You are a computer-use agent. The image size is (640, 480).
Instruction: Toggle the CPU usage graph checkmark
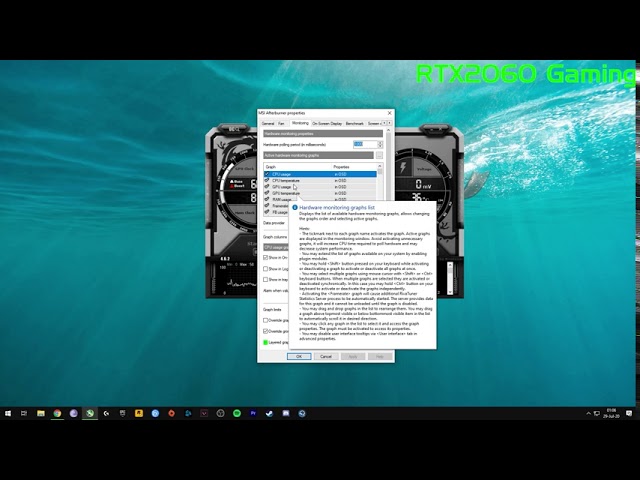pyautogui.click(x=267, y=174)
